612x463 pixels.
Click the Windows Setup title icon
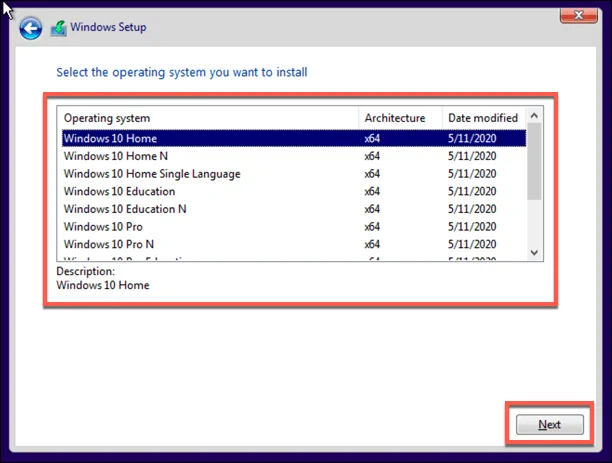(59, 28)
